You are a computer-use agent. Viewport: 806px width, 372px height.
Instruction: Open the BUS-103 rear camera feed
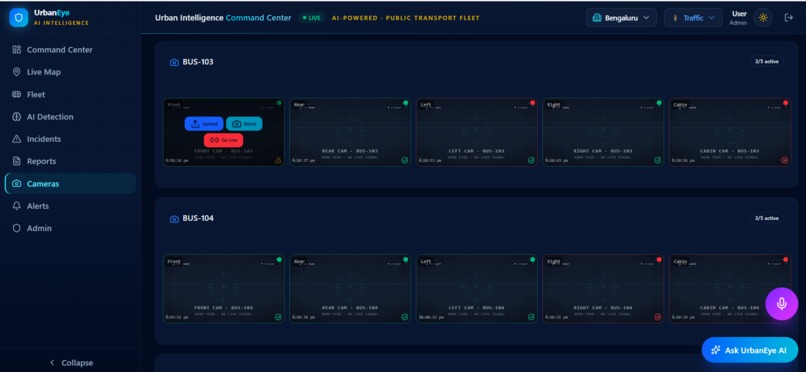[x=350, y=132]
